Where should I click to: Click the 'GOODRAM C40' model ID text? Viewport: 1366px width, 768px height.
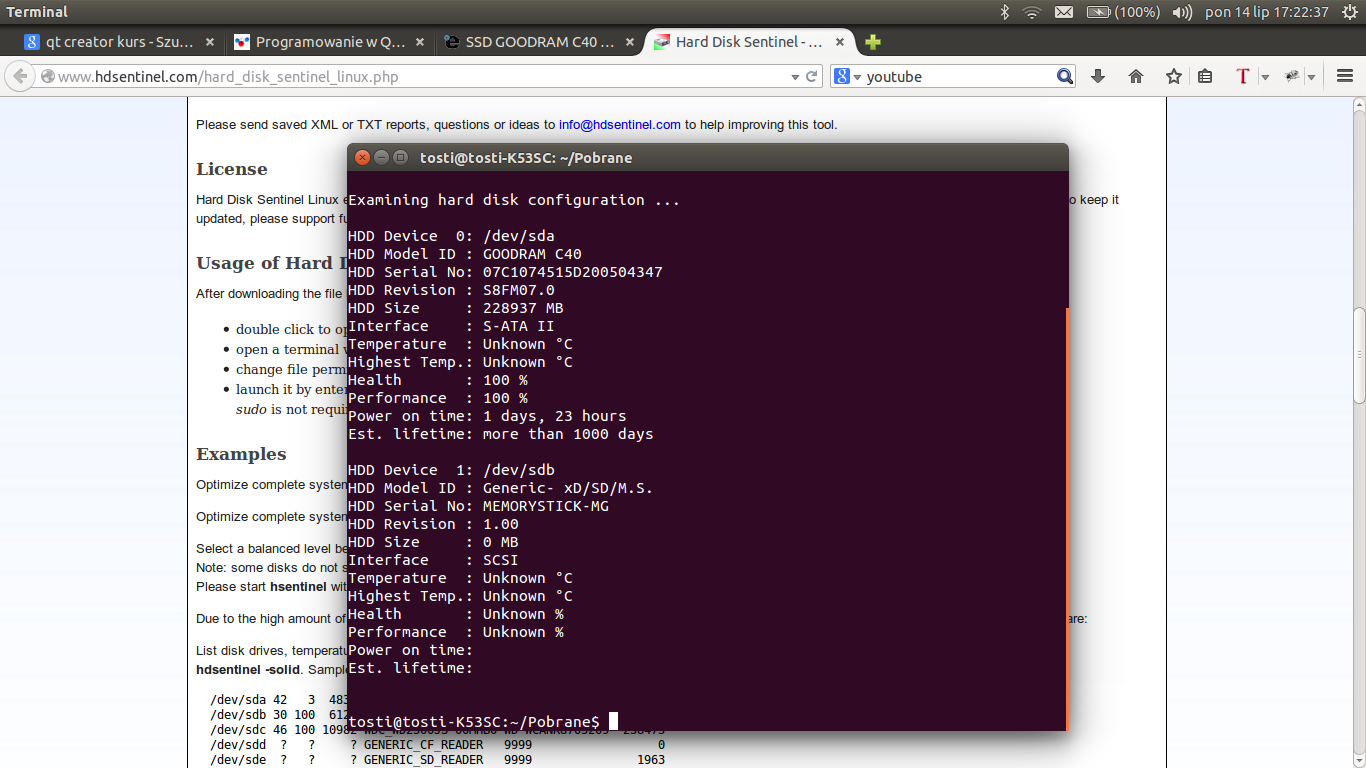[x=532, y=254]
